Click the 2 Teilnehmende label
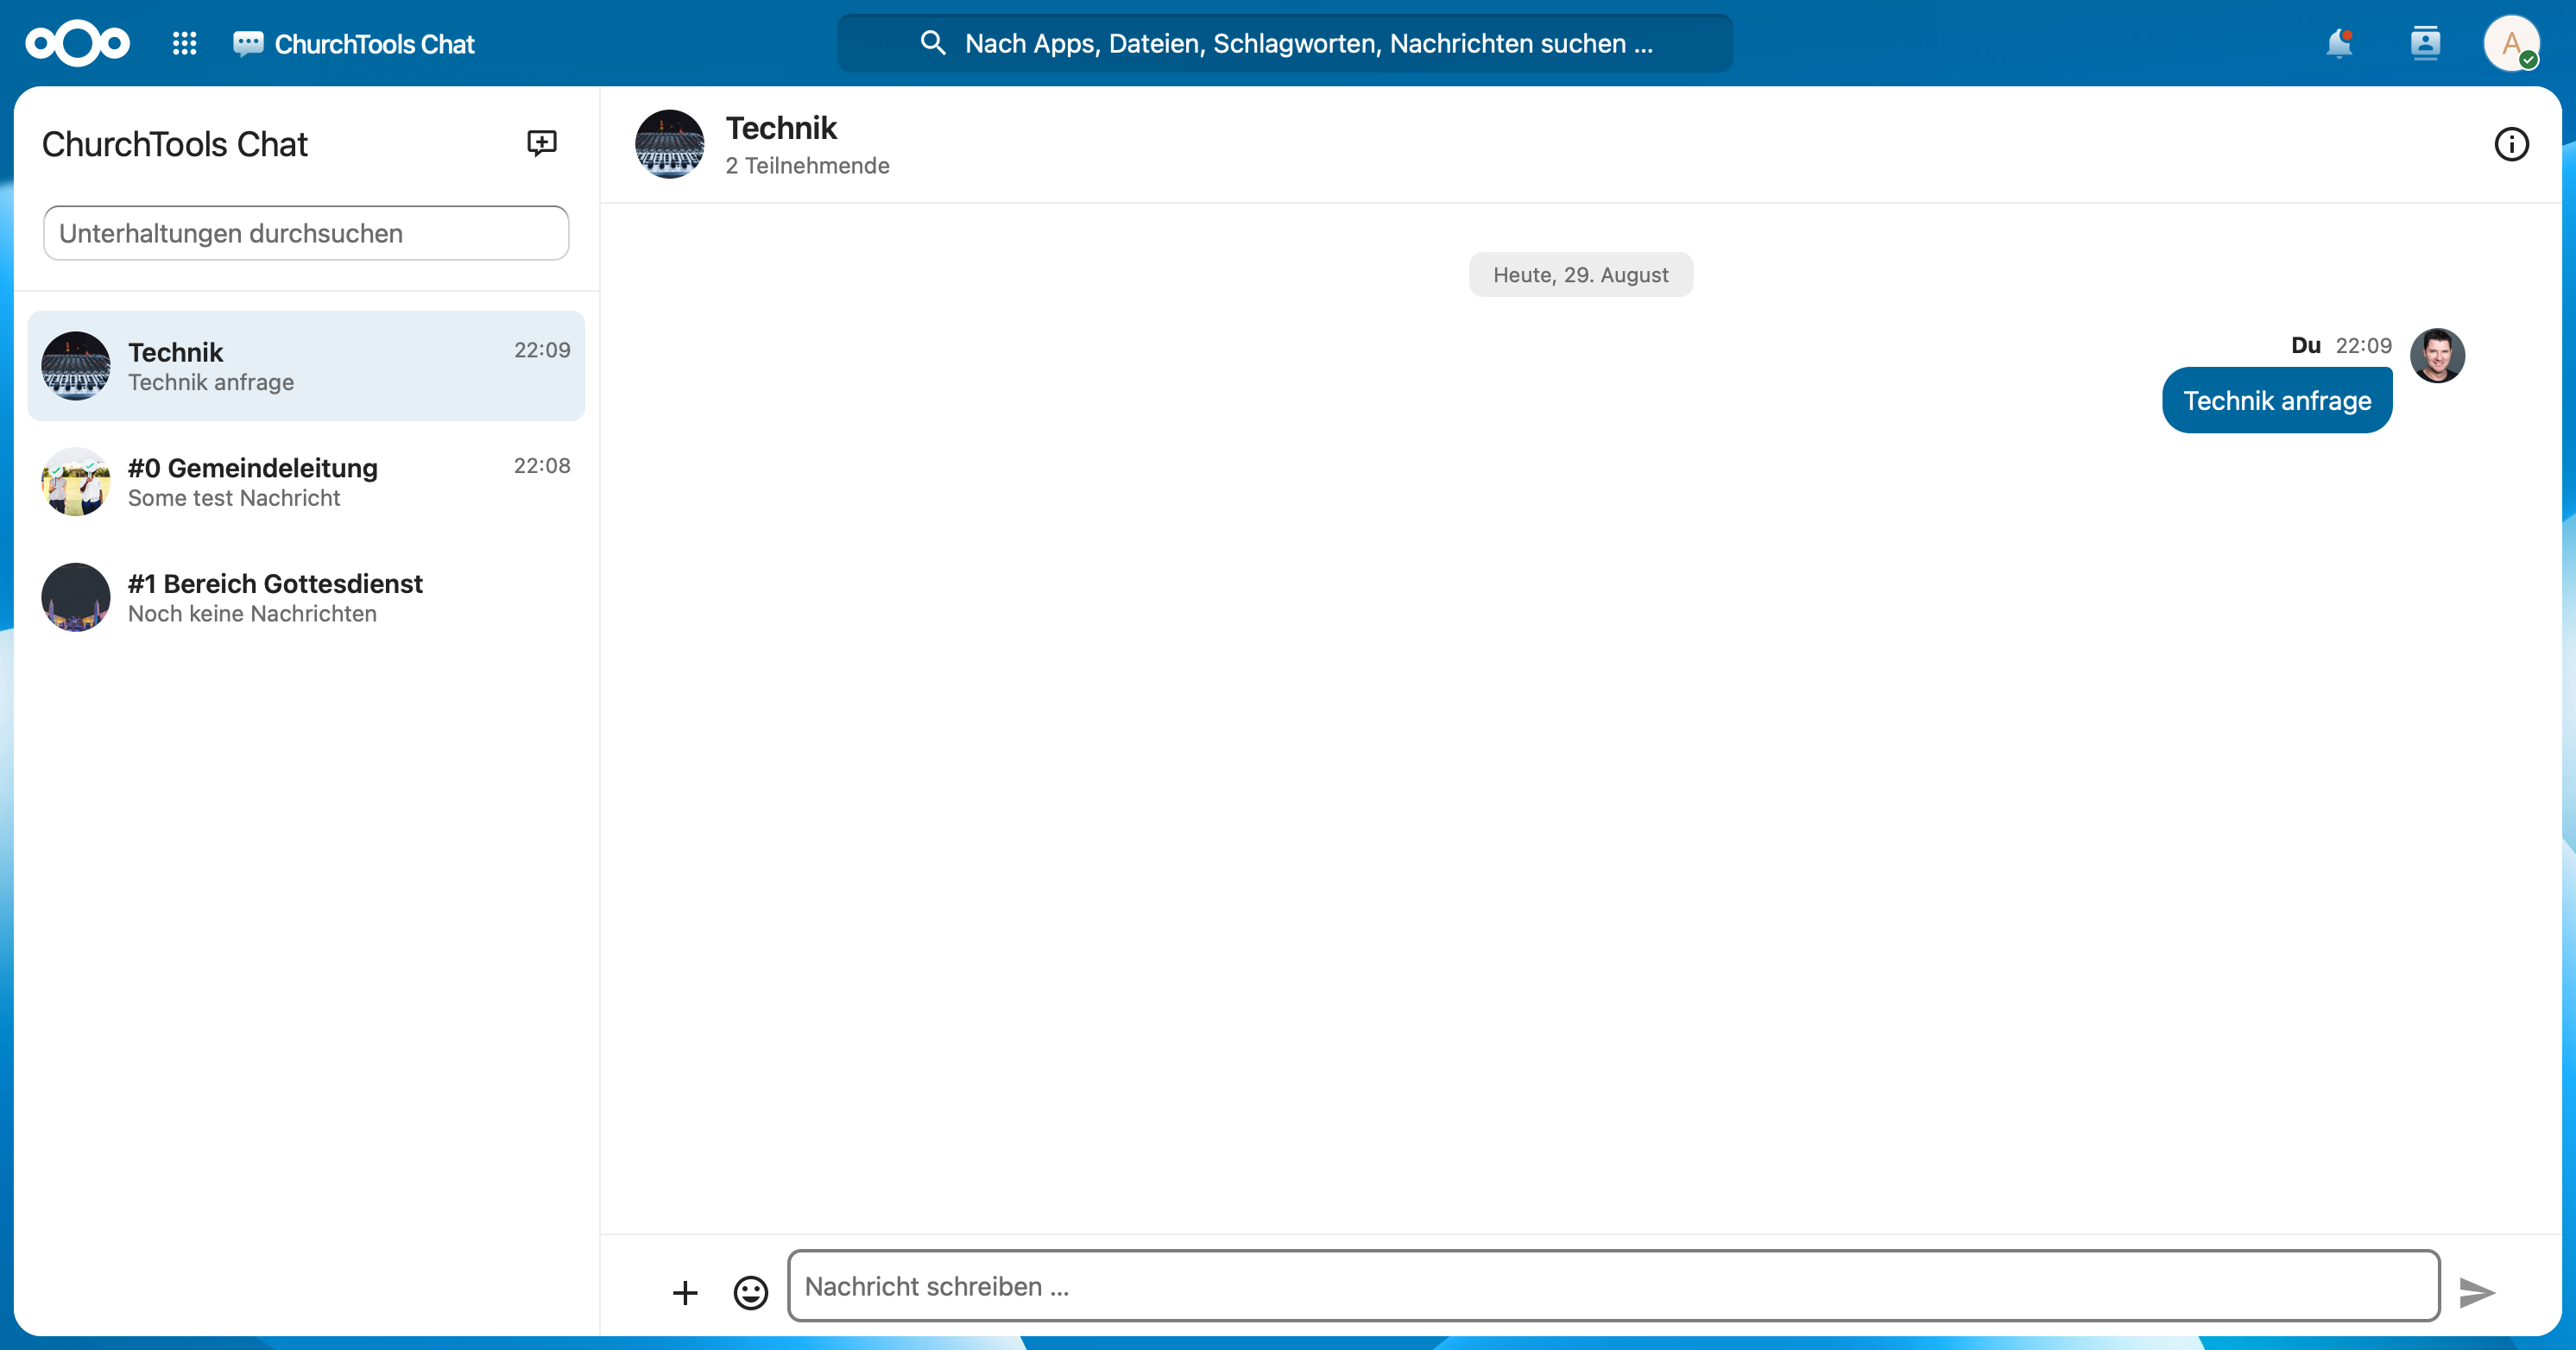The image size is (2576, 1350). click(x=807, y=165)
